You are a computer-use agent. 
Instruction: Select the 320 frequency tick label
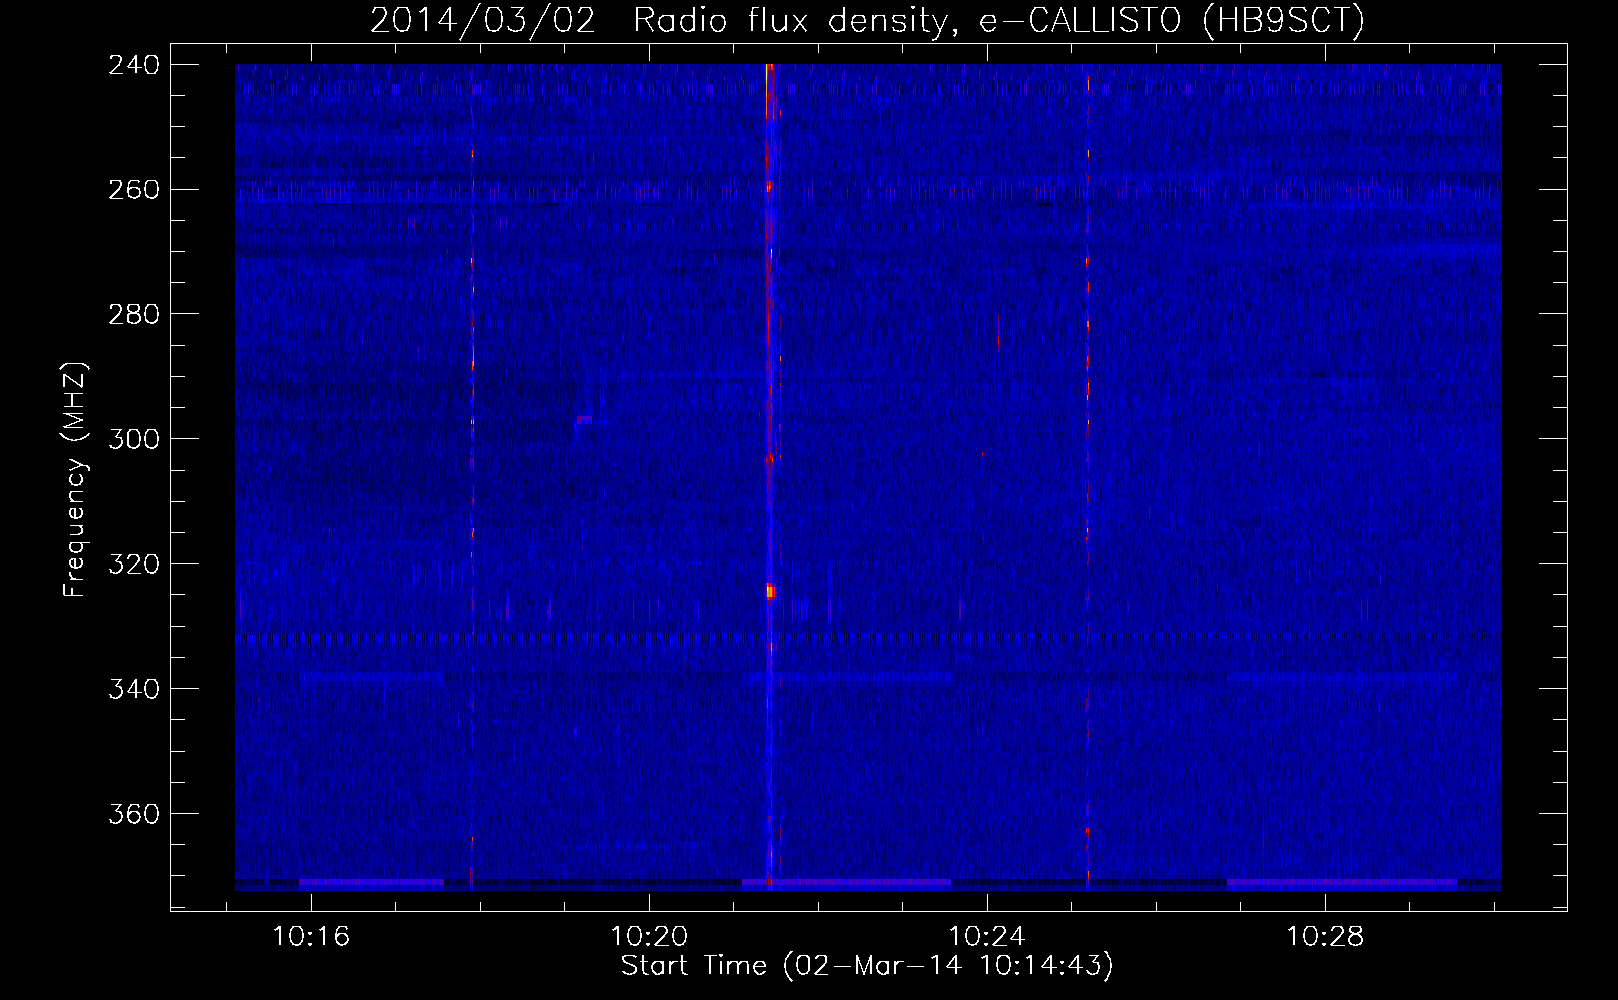pos(134,564)
